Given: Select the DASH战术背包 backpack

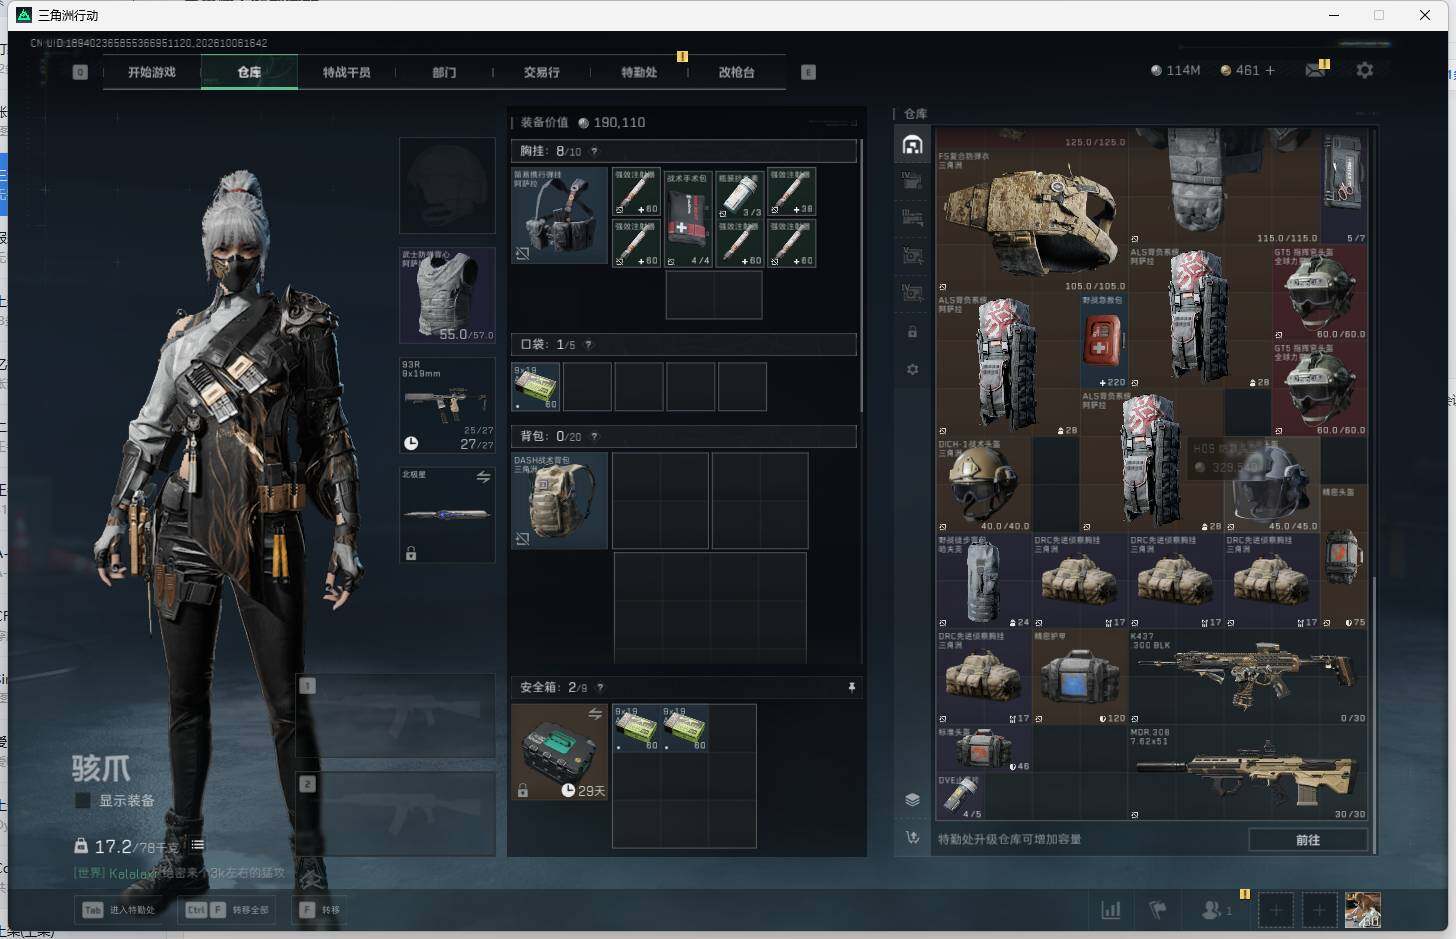Looking at the screenshot, I should pos(560,500).
